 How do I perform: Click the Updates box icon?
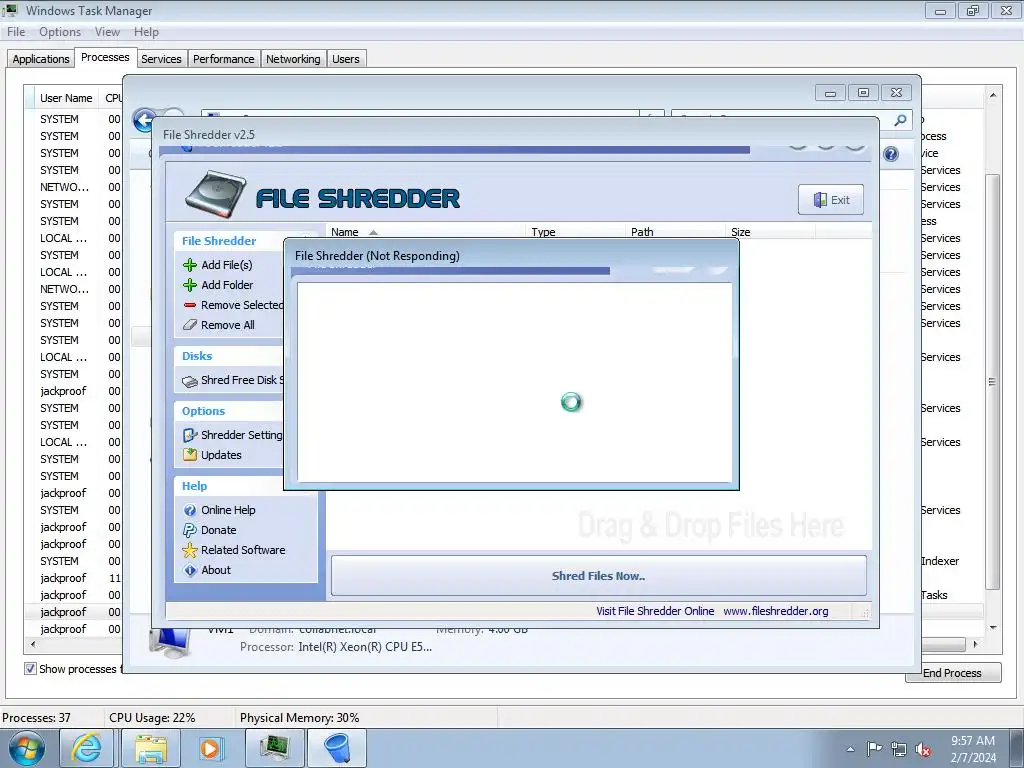pyautogui.click(x=189, y=455)
